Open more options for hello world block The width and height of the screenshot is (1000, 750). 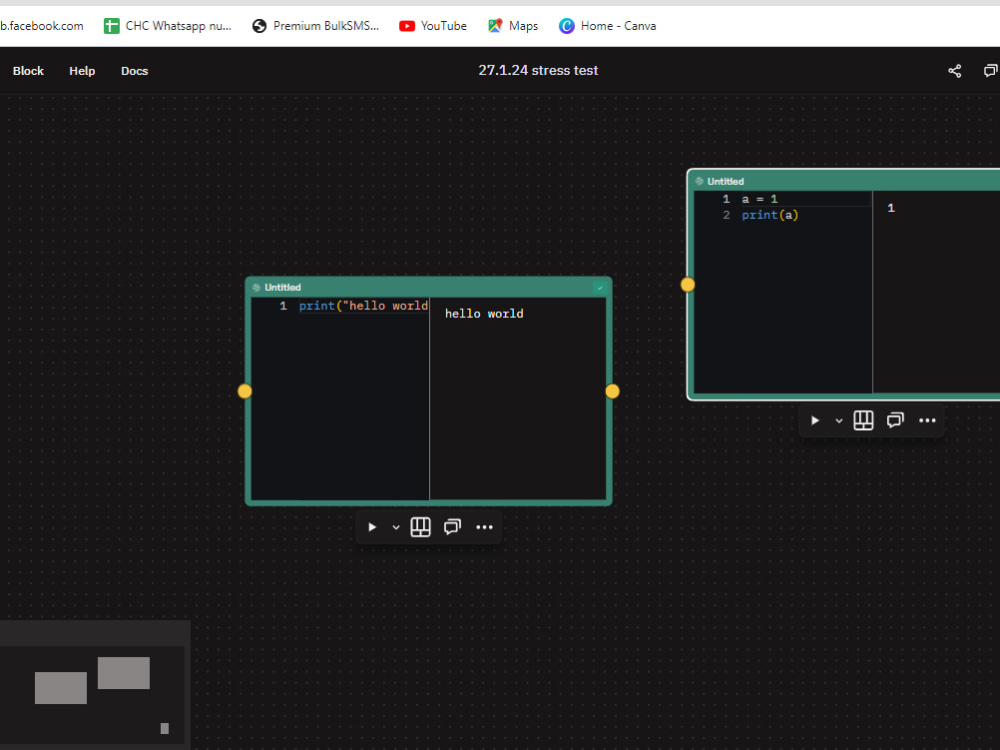click(x=485, y=527)
